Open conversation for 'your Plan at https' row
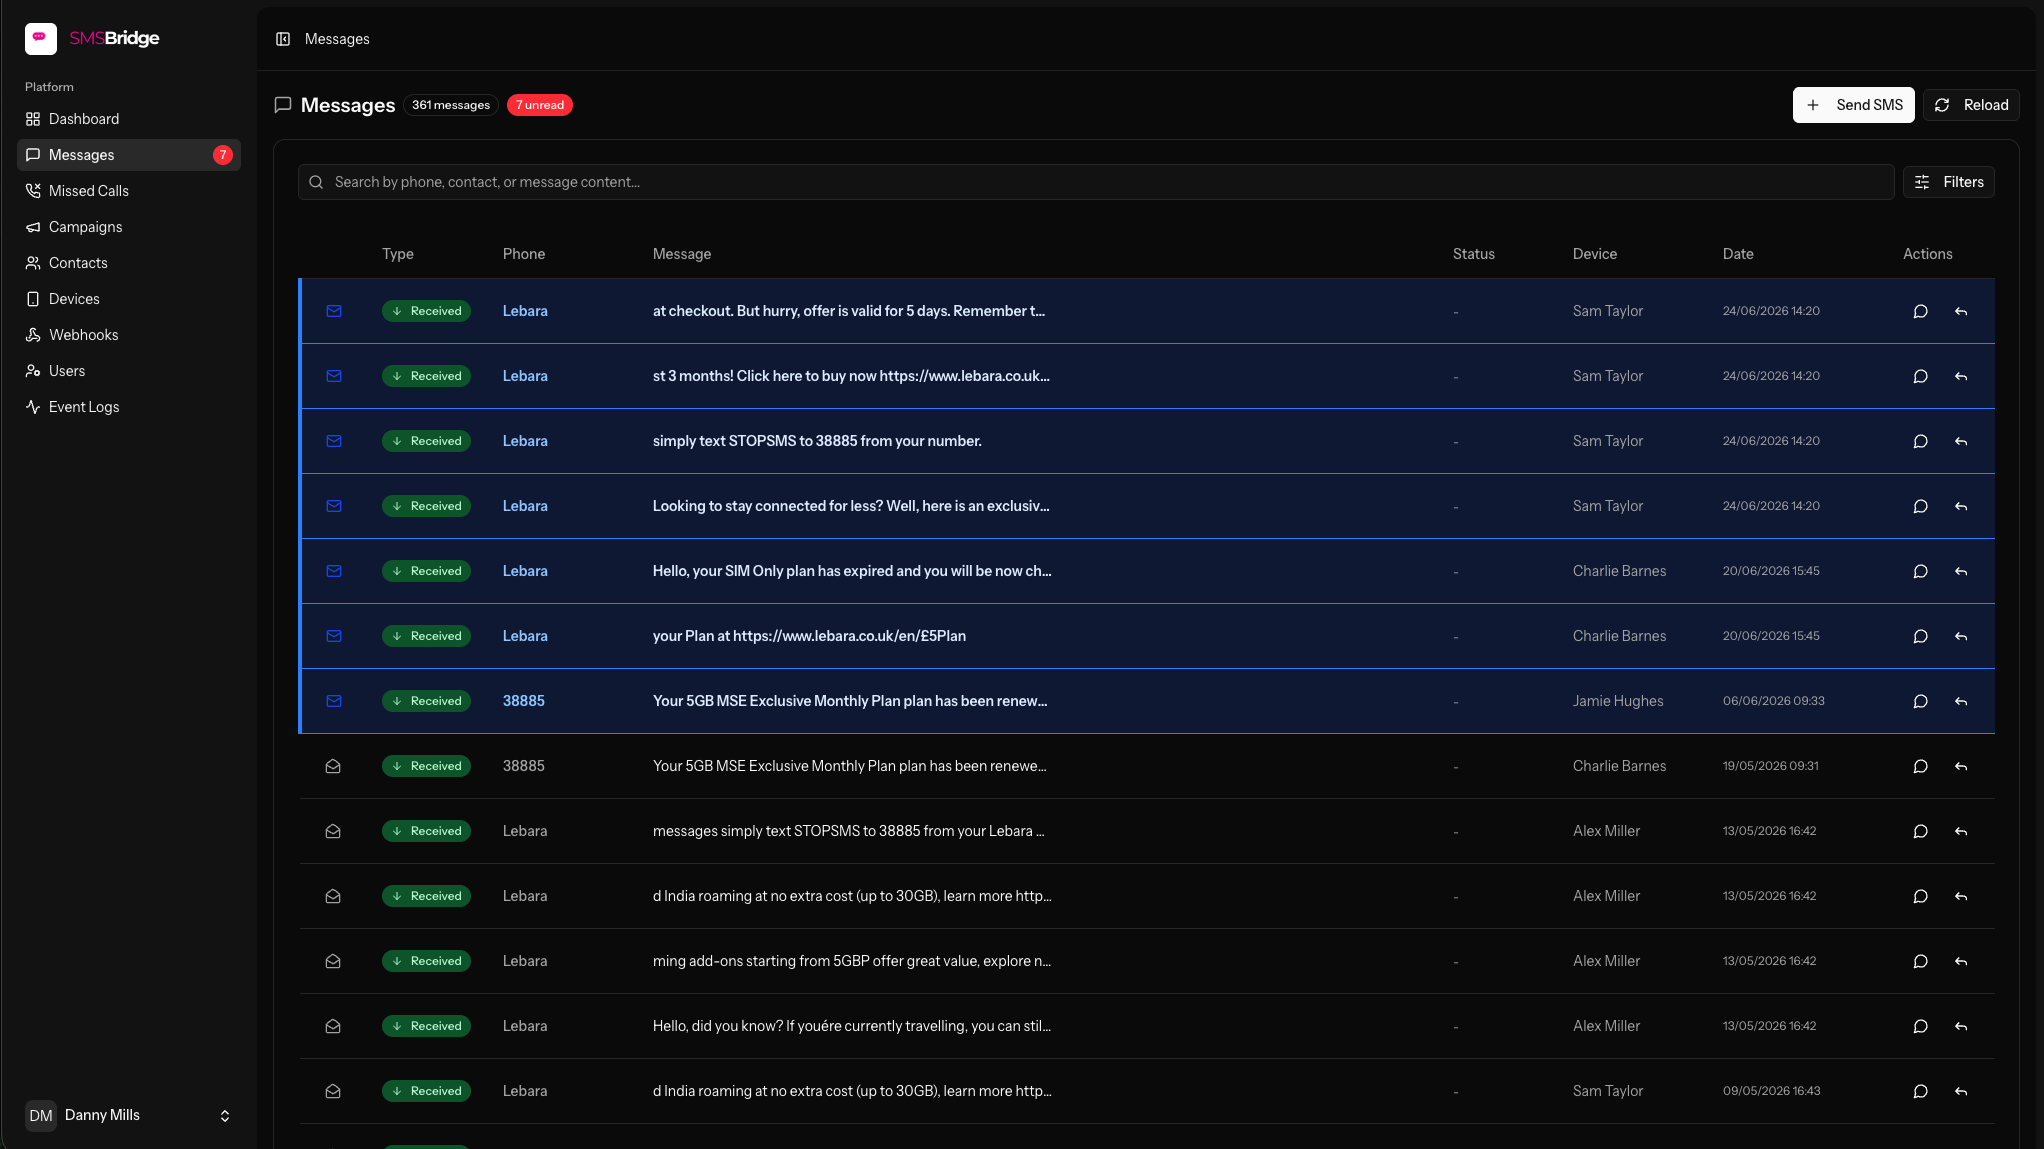The height and width of the screenshot is (1149, 2044). click(1920, 636)
